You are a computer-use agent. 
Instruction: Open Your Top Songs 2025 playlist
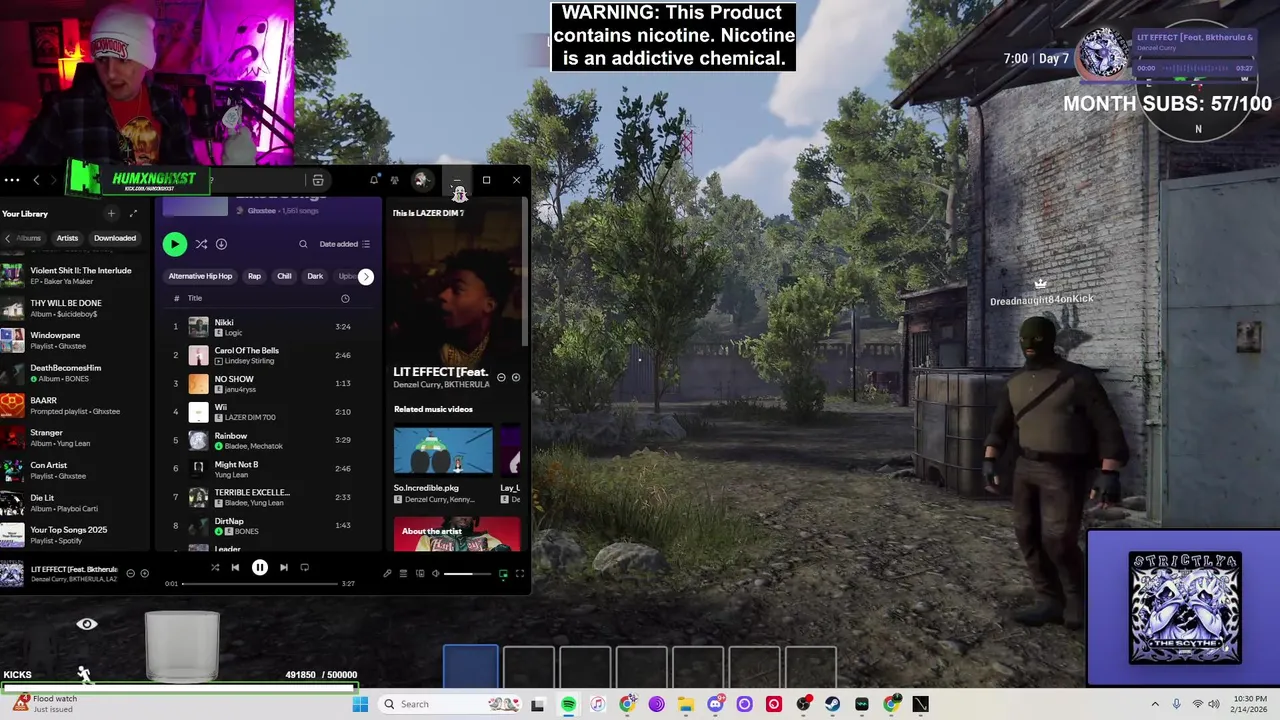coord(76,535)
